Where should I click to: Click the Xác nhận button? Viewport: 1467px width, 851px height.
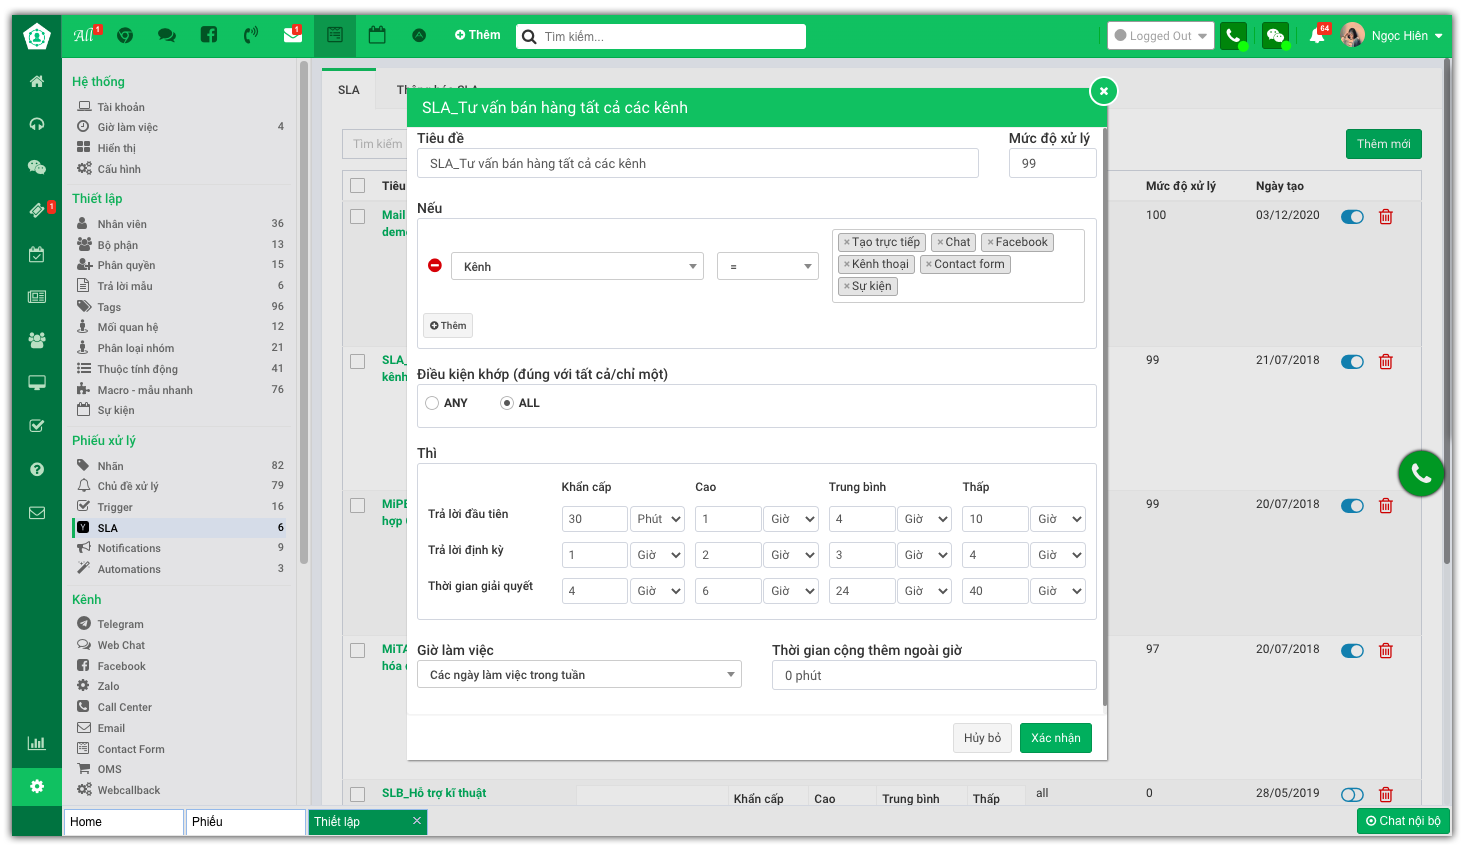point(1055,738)
